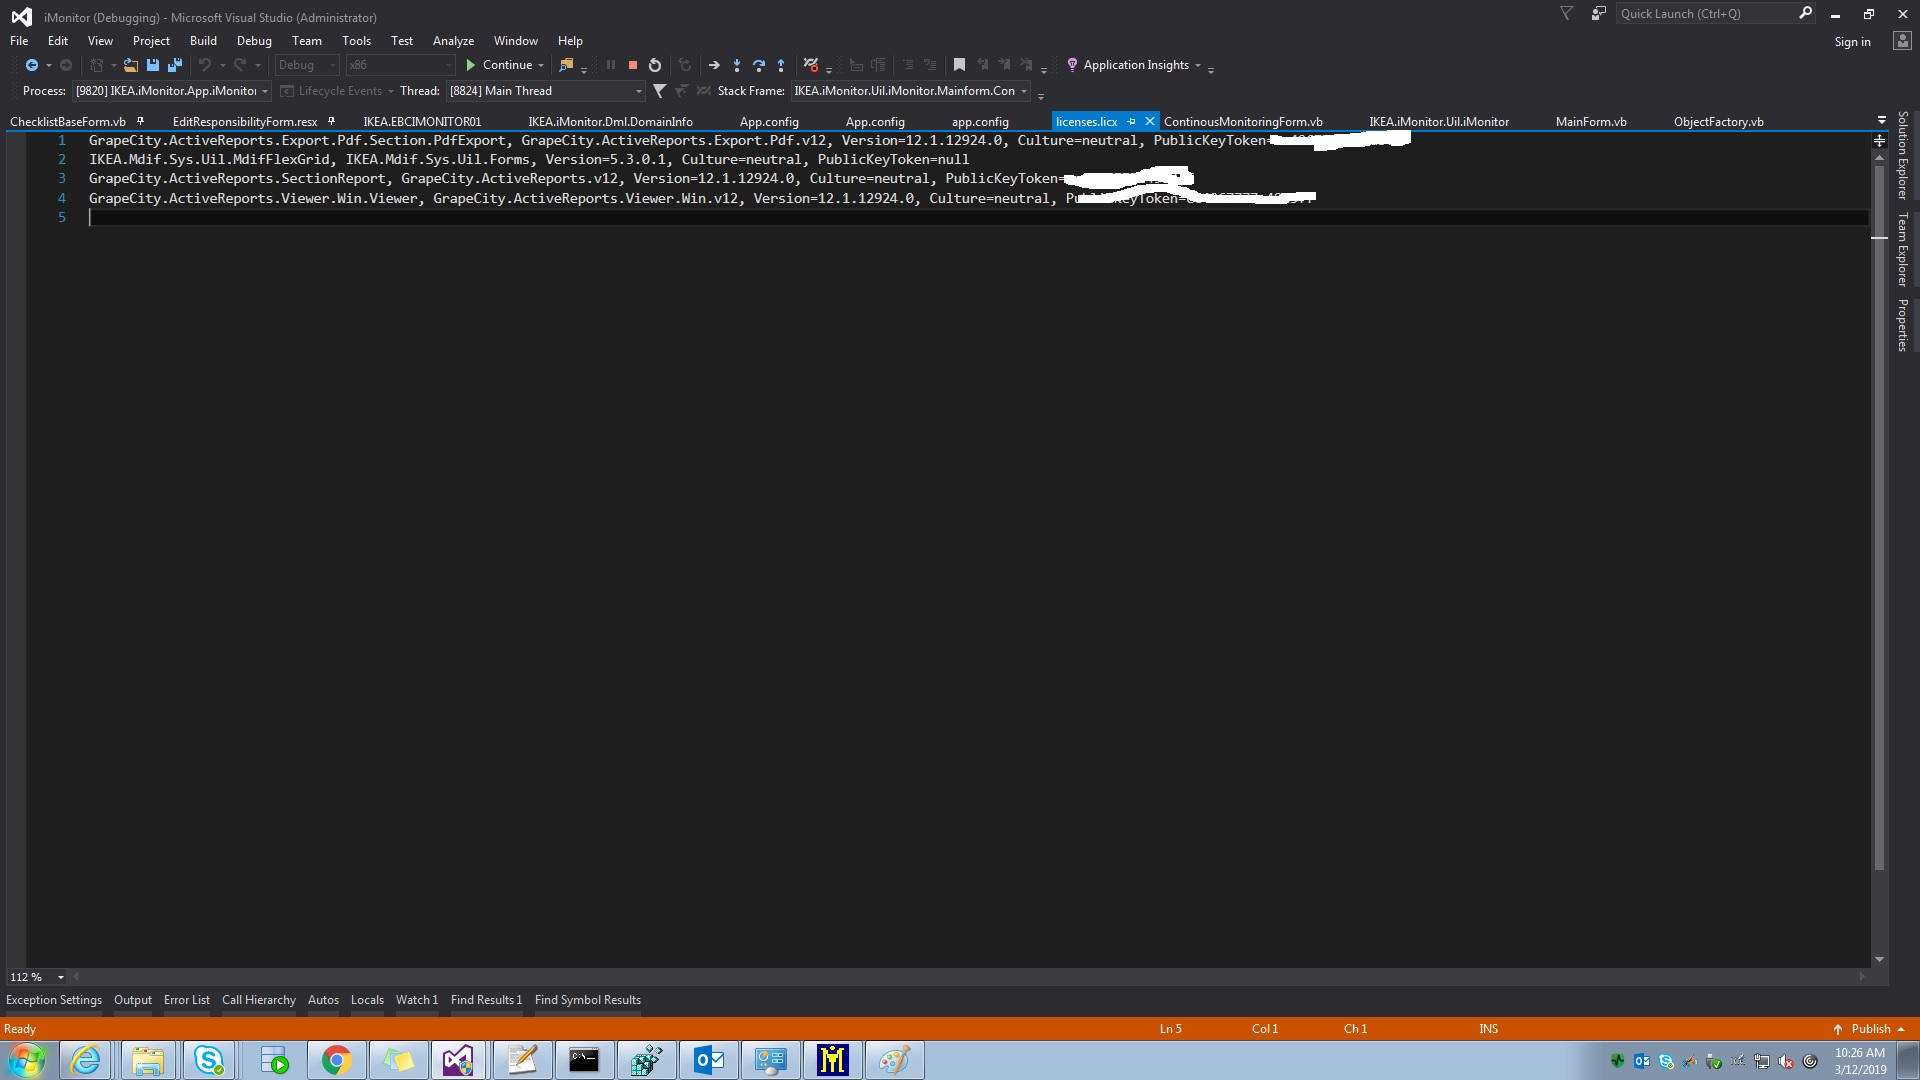Open Skype from the taskbar
Image resolution: width=1920 pixels, height=1080 pixels.
coord(209,1060)
